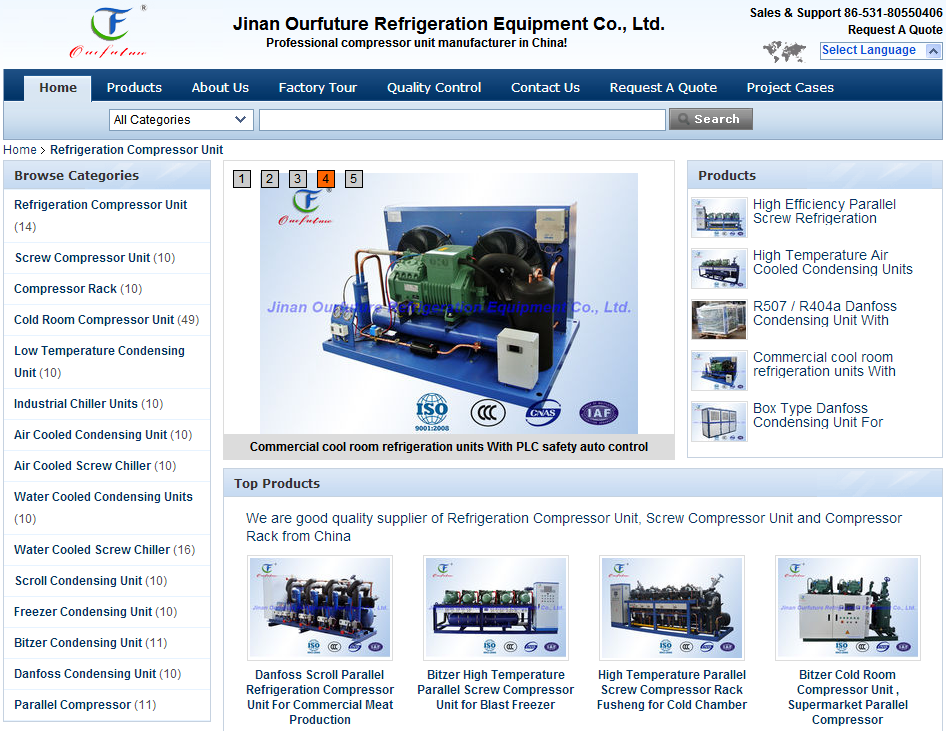This screenshot has height=731, width=946.
Task: Open High Temperature Parallel Screw Compressor Rack link
Action: (x=671, y=690)
